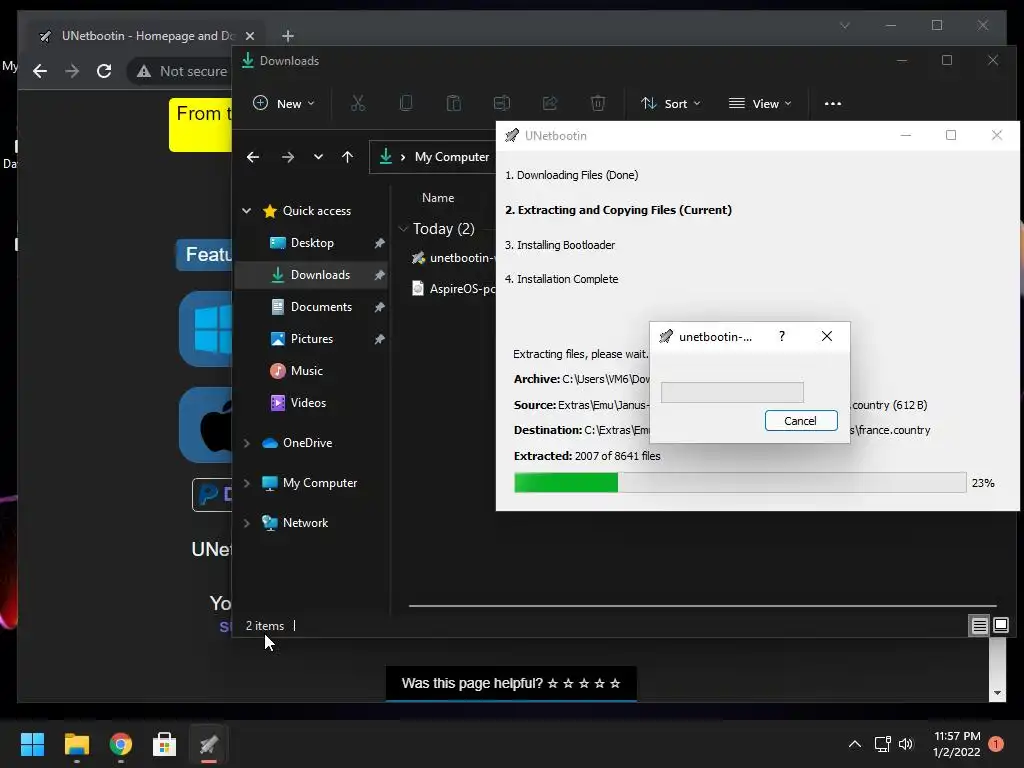The image size is (1024, 768).
Task: Unpin Desktop using its pin icon
Action: [379, 243]
